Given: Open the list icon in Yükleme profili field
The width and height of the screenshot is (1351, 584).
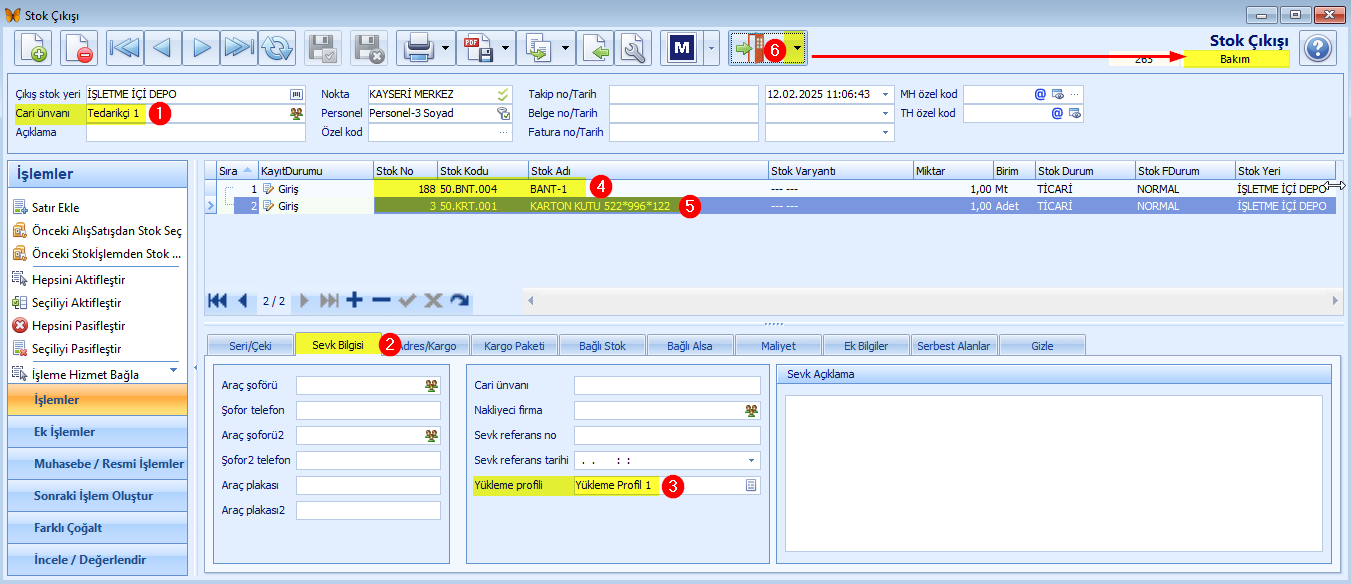Looking at the screenshot, I should [751, 485].
